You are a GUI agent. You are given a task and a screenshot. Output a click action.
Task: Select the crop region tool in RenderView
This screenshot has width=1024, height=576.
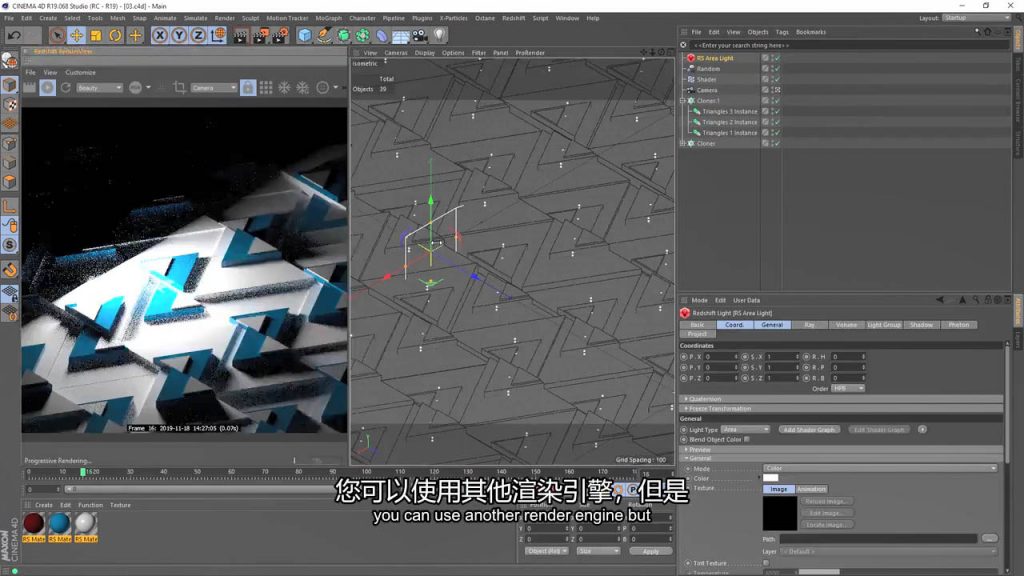[x=180, y=88]
